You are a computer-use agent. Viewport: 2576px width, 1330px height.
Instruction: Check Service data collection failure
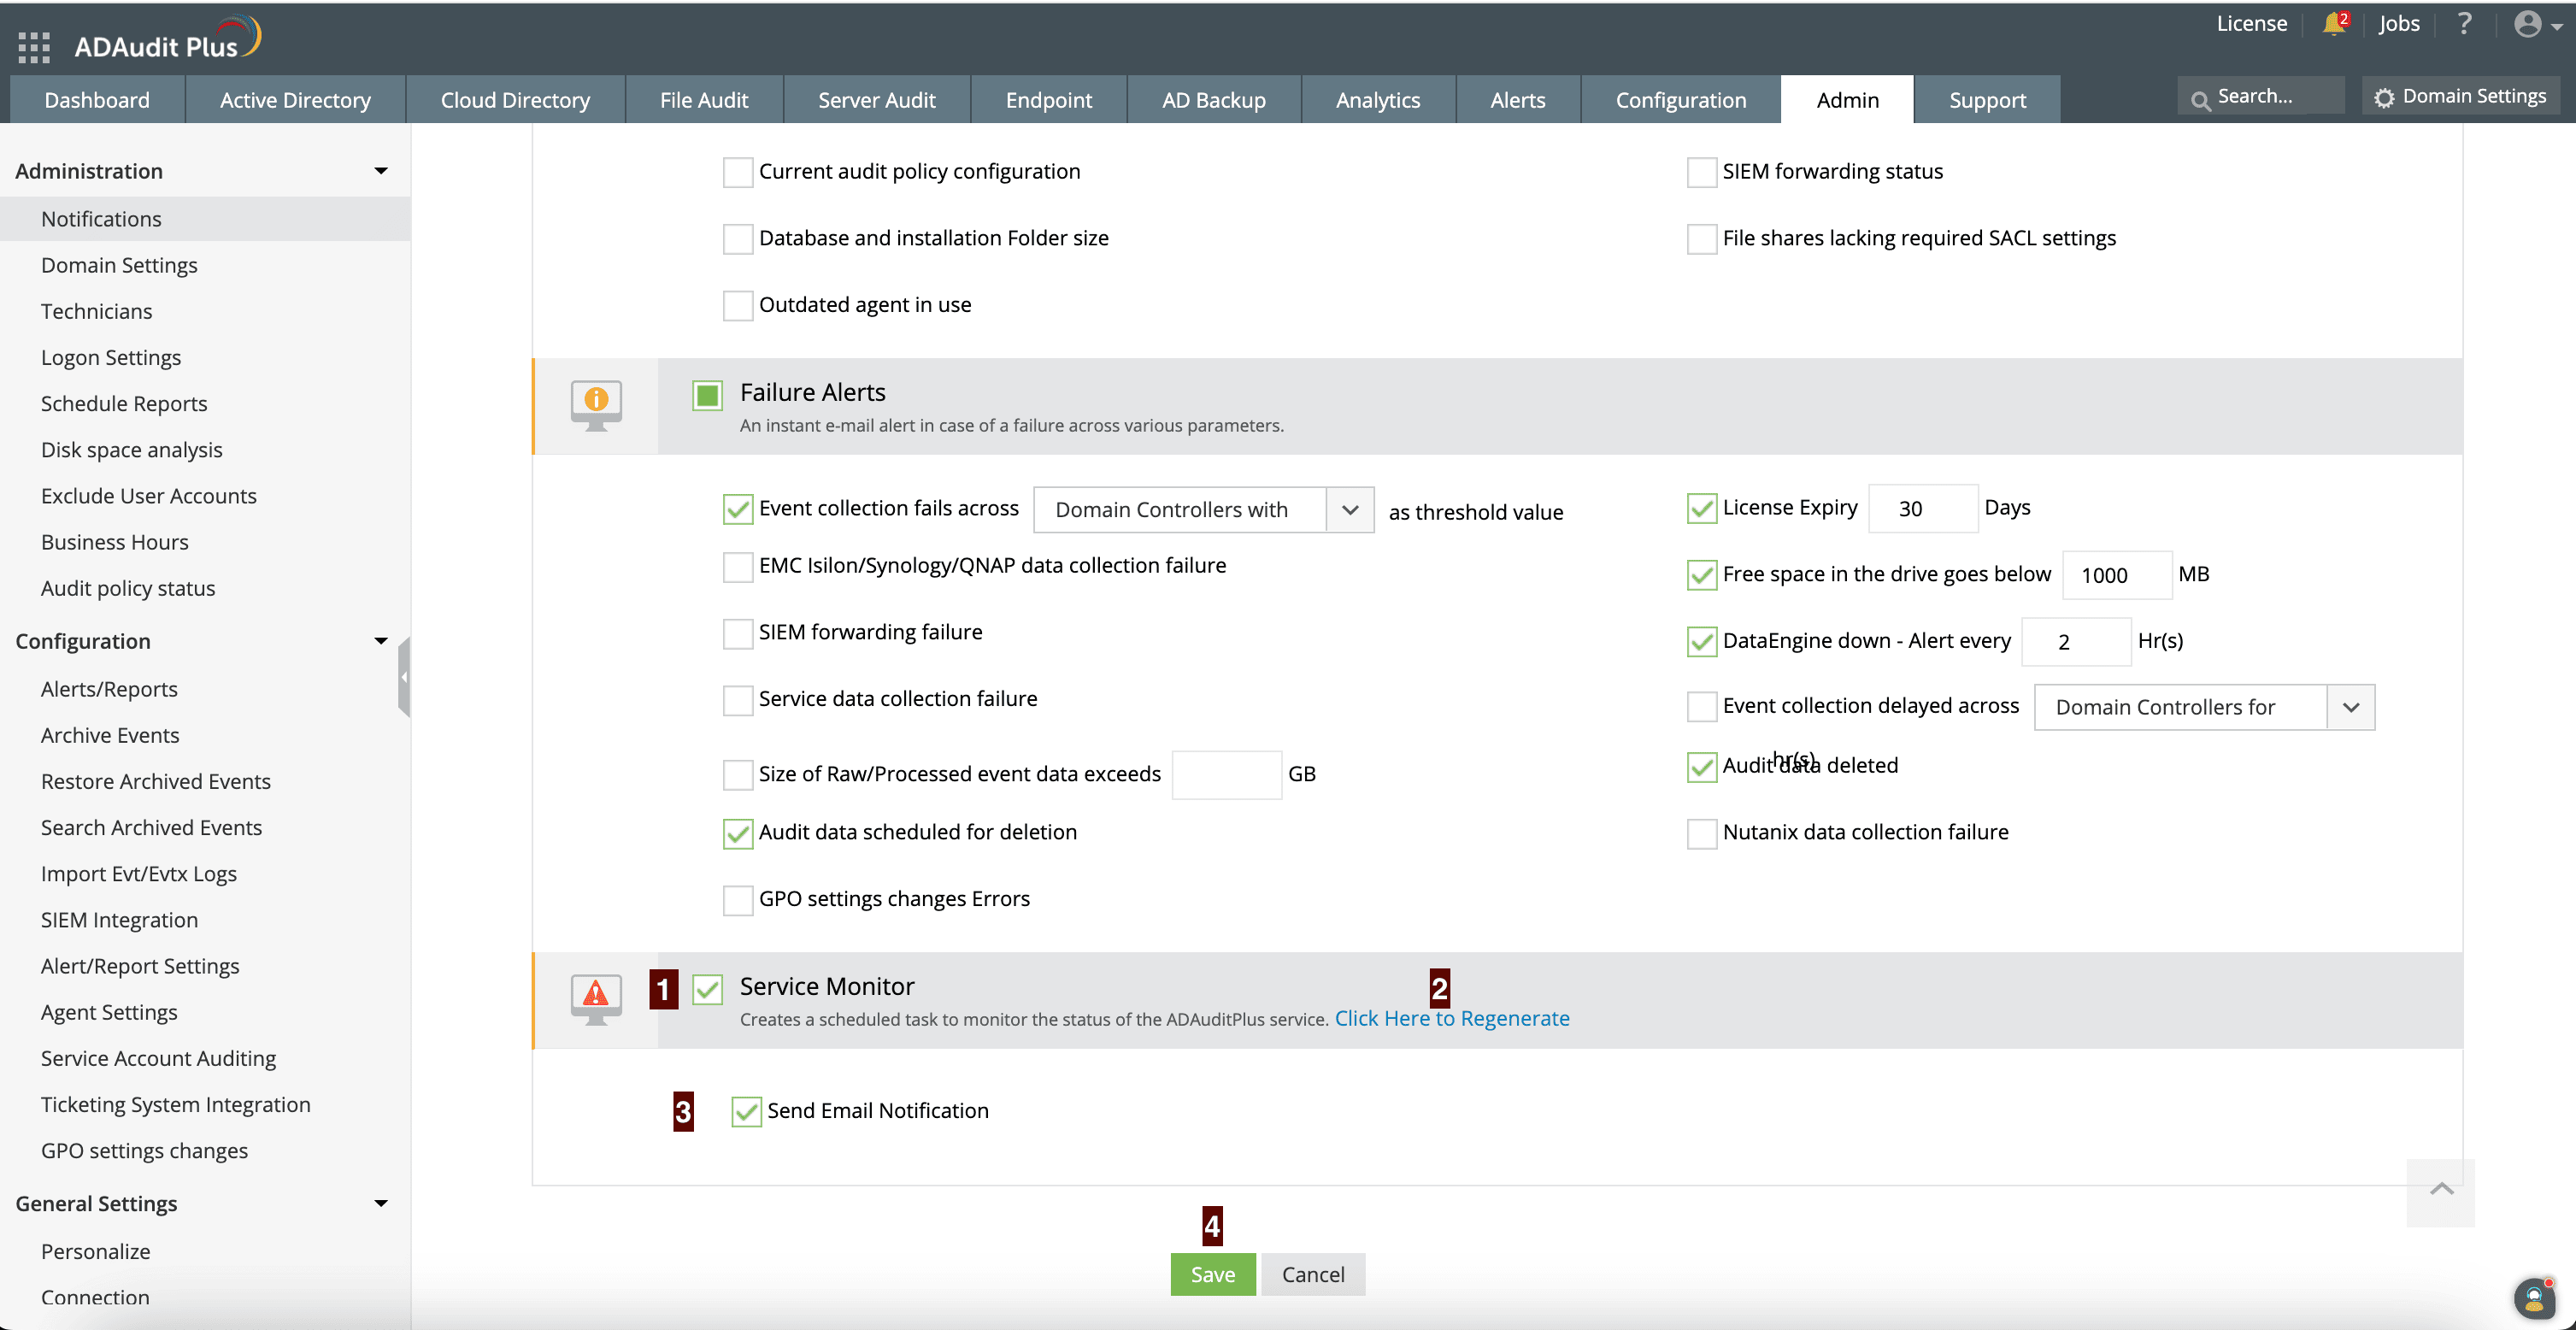[x=738, y=700]
